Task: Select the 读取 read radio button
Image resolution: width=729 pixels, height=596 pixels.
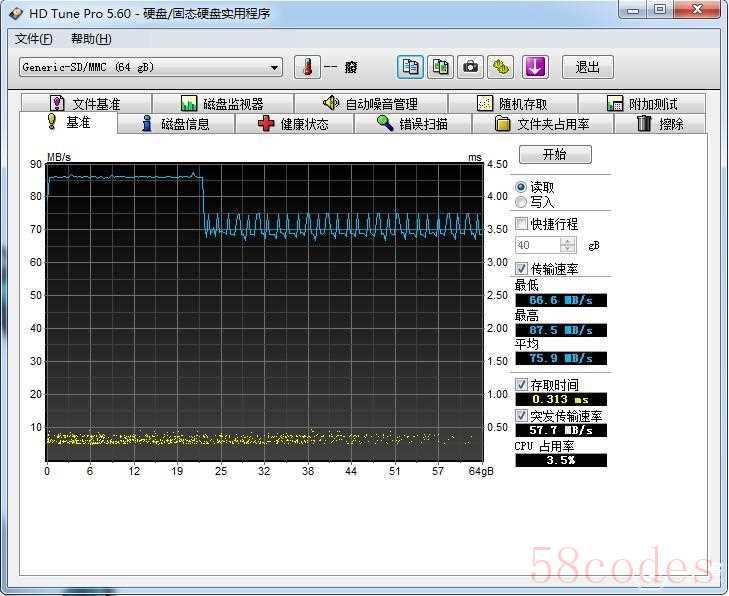Action: point(521,187)
